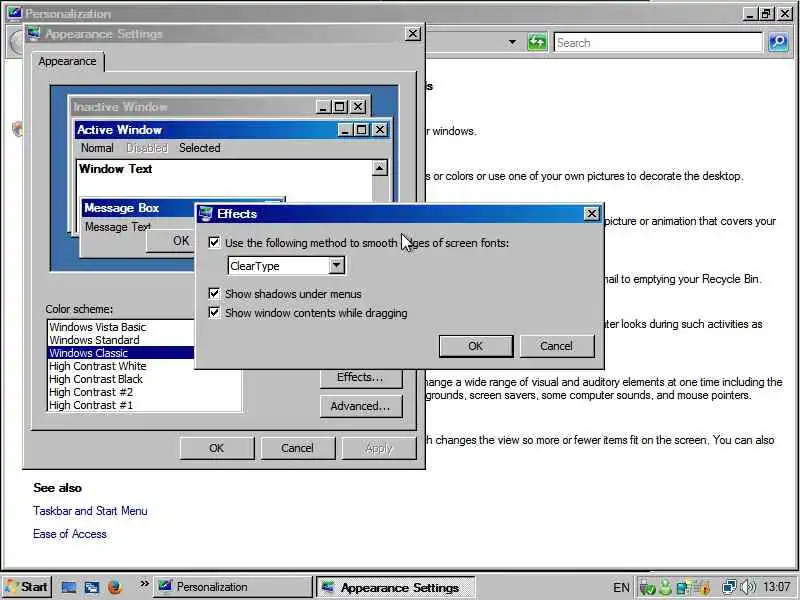Open the Advanced... appearance options
800x600 pixels.
(361, 406)
